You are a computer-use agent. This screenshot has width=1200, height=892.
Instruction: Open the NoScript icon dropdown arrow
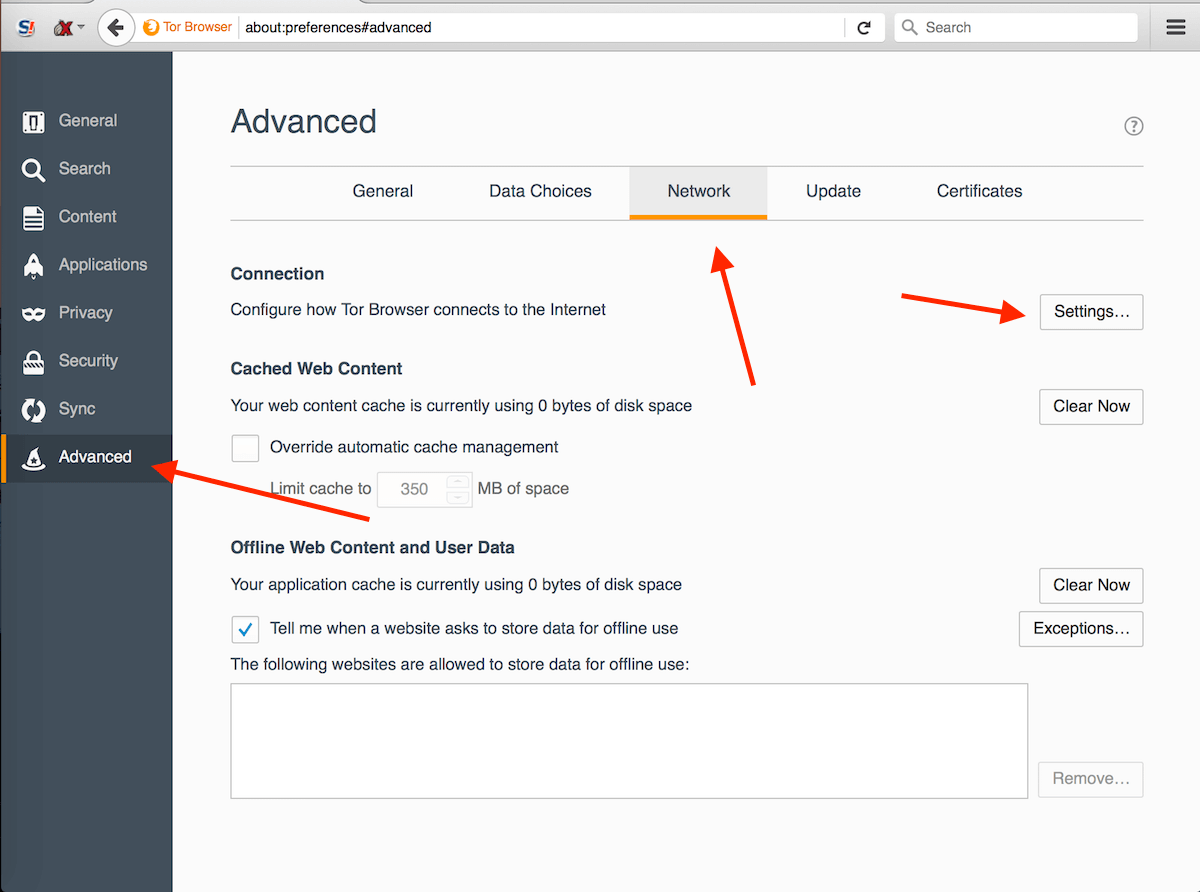pos(81,28)
